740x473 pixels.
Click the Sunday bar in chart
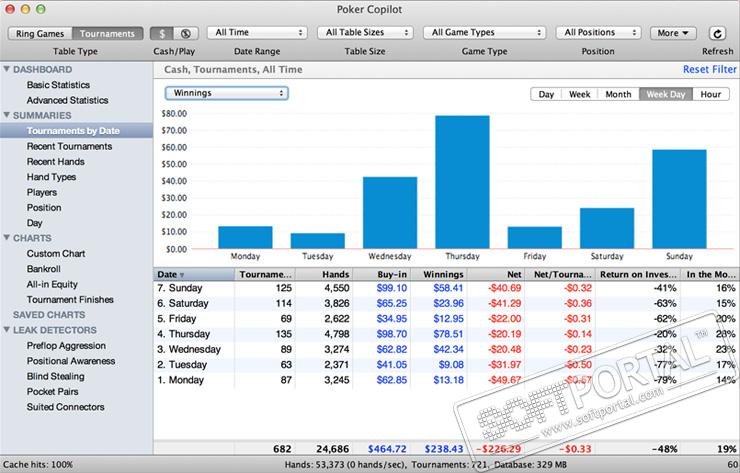pos(679,199)
